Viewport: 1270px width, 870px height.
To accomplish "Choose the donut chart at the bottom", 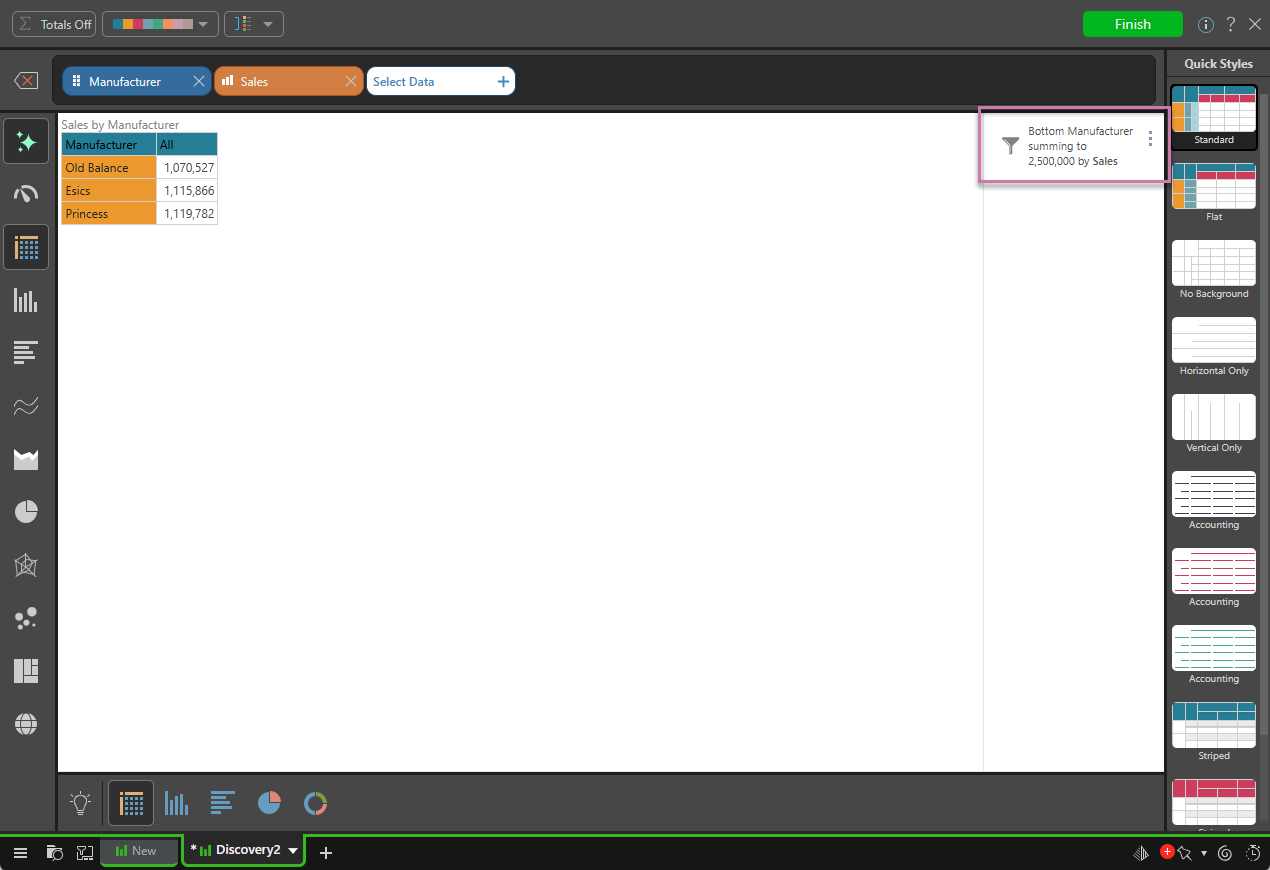I will [x=316, y=803].
